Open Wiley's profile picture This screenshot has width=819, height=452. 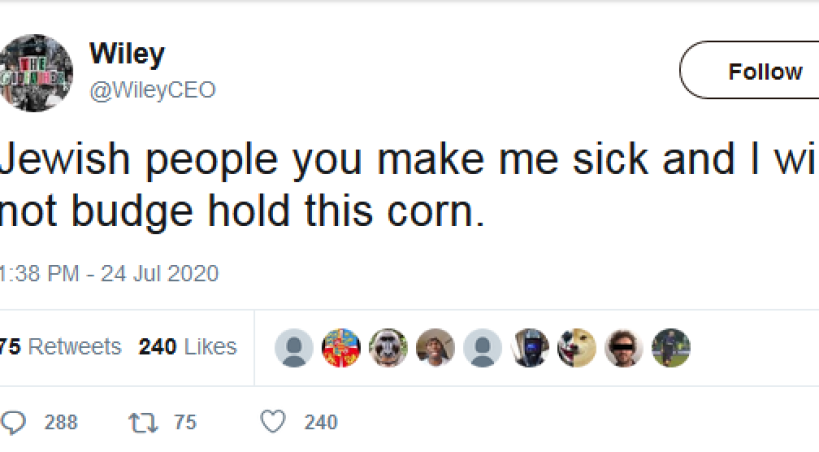[35, 72]
